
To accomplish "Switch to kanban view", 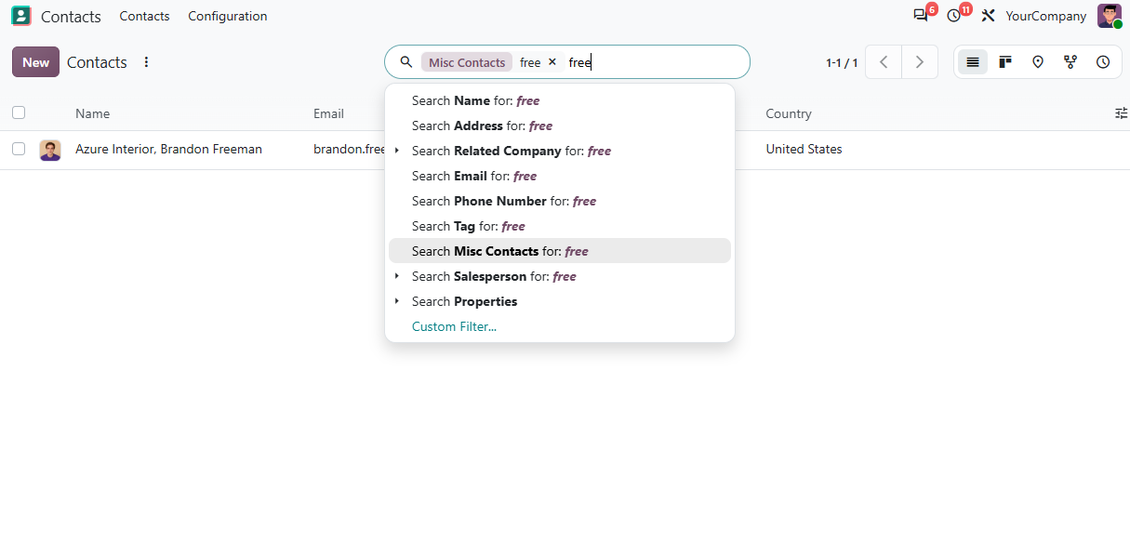I will tap(1005, 62).
